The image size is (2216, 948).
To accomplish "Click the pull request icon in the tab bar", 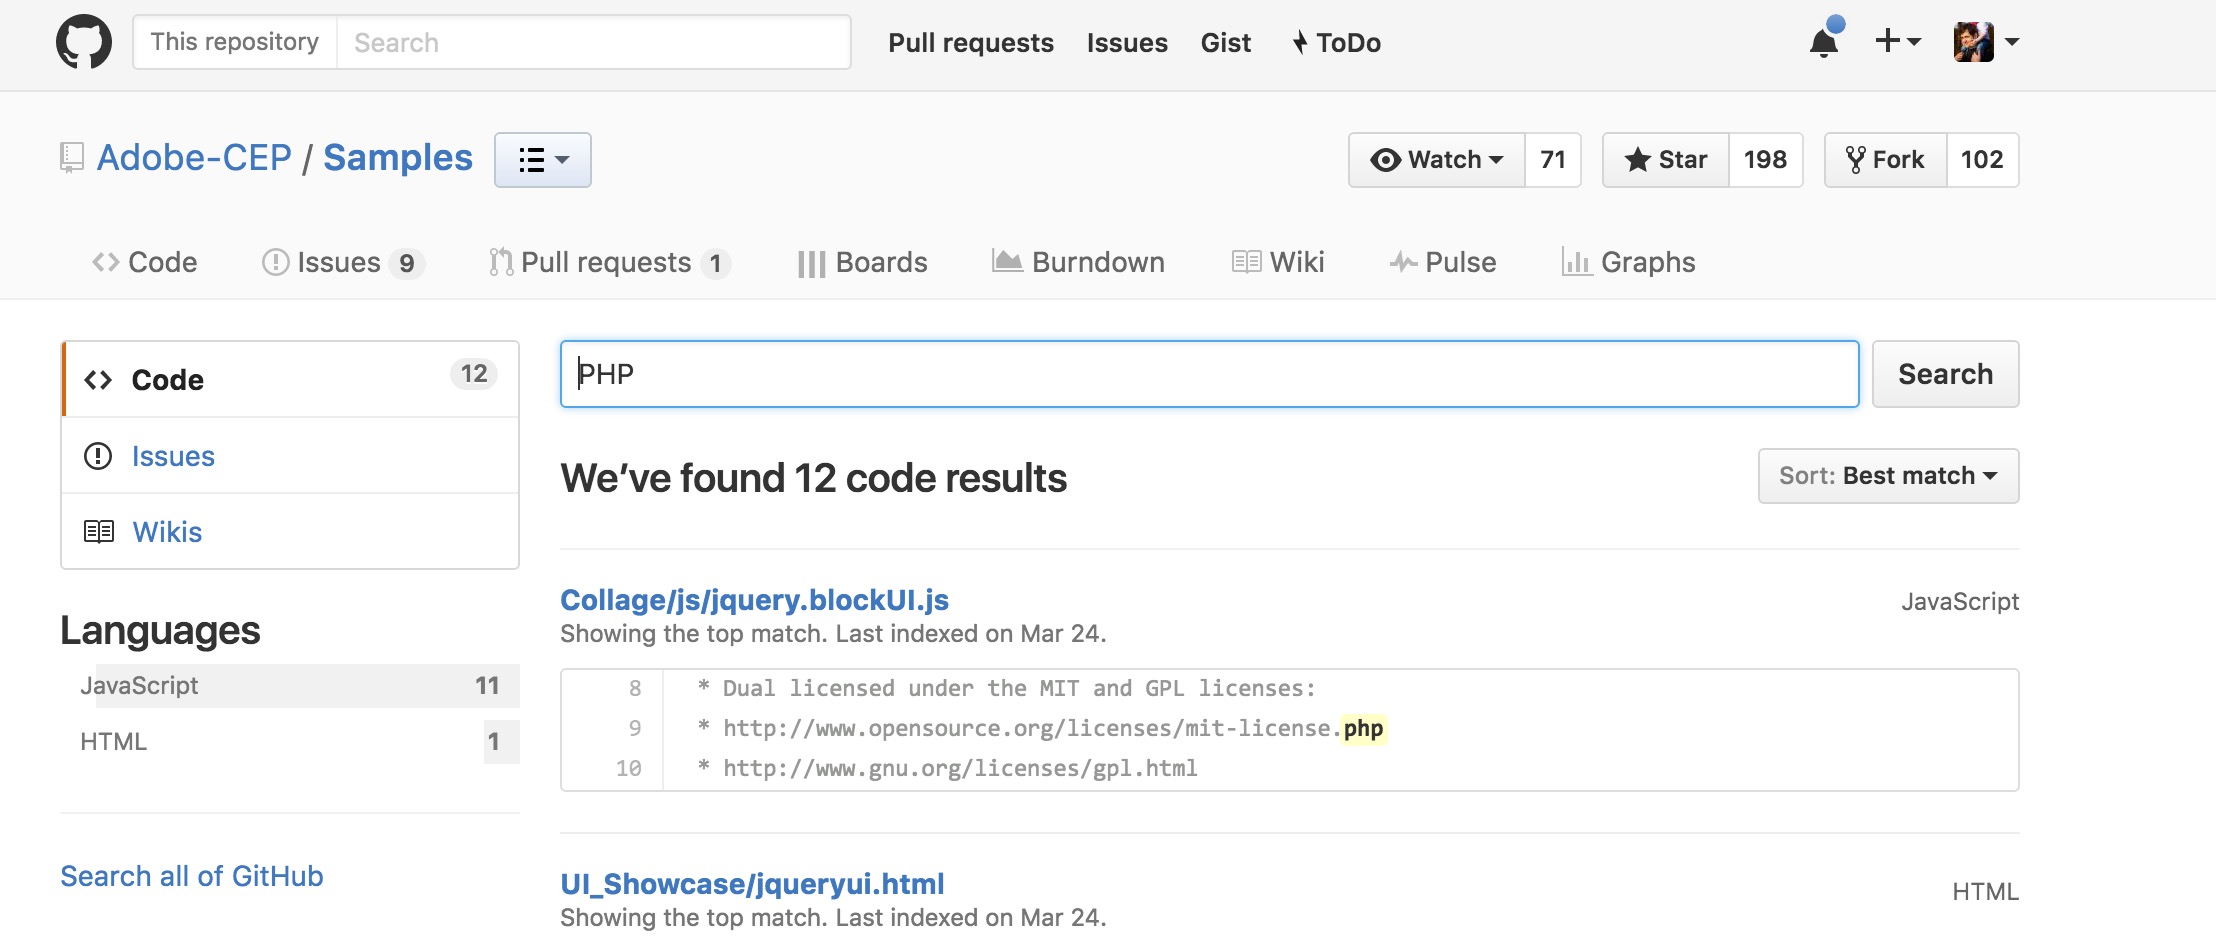I will tap(501, 262).
